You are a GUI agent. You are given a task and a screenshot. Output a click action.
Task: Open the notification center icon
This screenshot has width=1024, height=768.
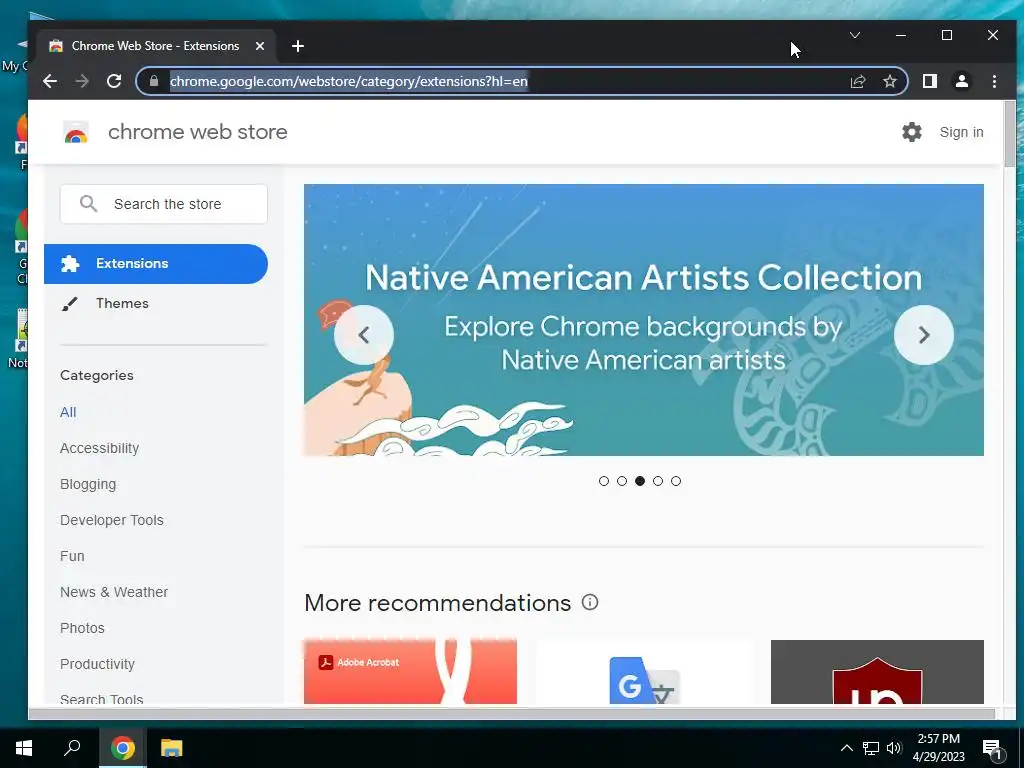point(992,748)
